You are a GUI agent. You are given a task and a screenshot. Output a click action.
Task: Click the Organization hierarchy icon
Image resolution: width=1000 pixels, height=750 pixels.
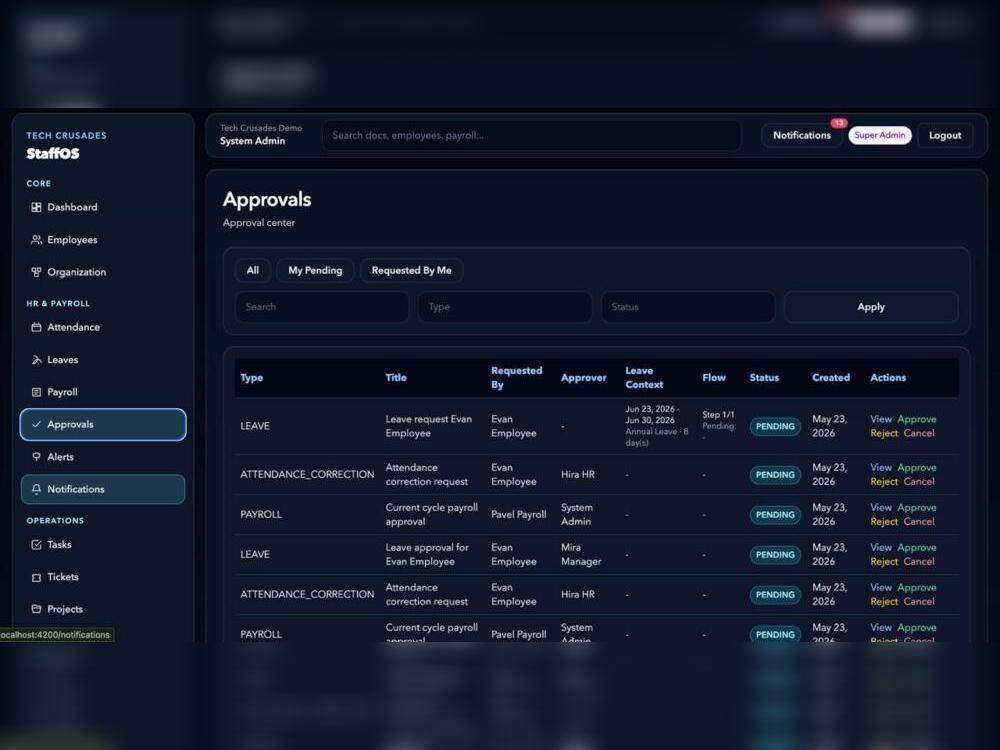[36, 272]
